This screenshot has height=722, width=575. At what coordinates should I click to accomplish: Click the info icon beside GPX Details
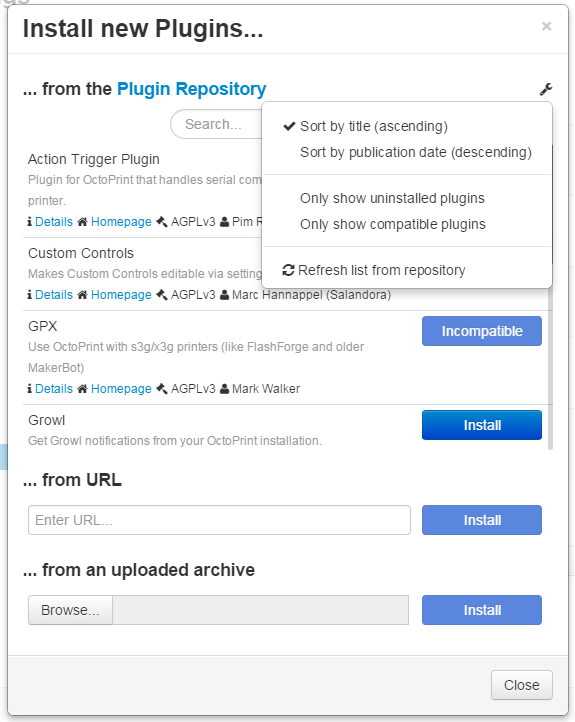tap(29, 389)
